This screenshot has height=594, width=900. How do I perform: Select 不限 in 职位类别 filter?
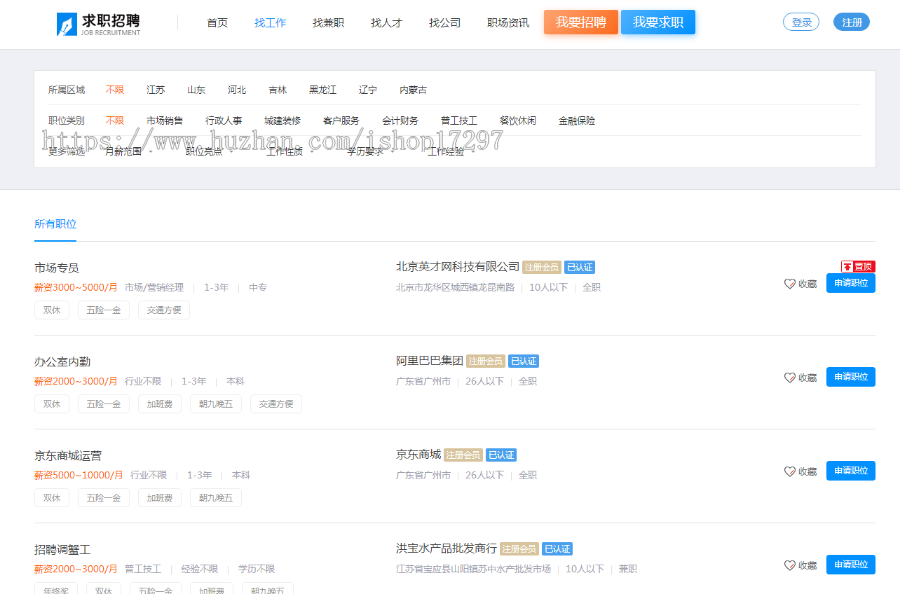[115, 121]
